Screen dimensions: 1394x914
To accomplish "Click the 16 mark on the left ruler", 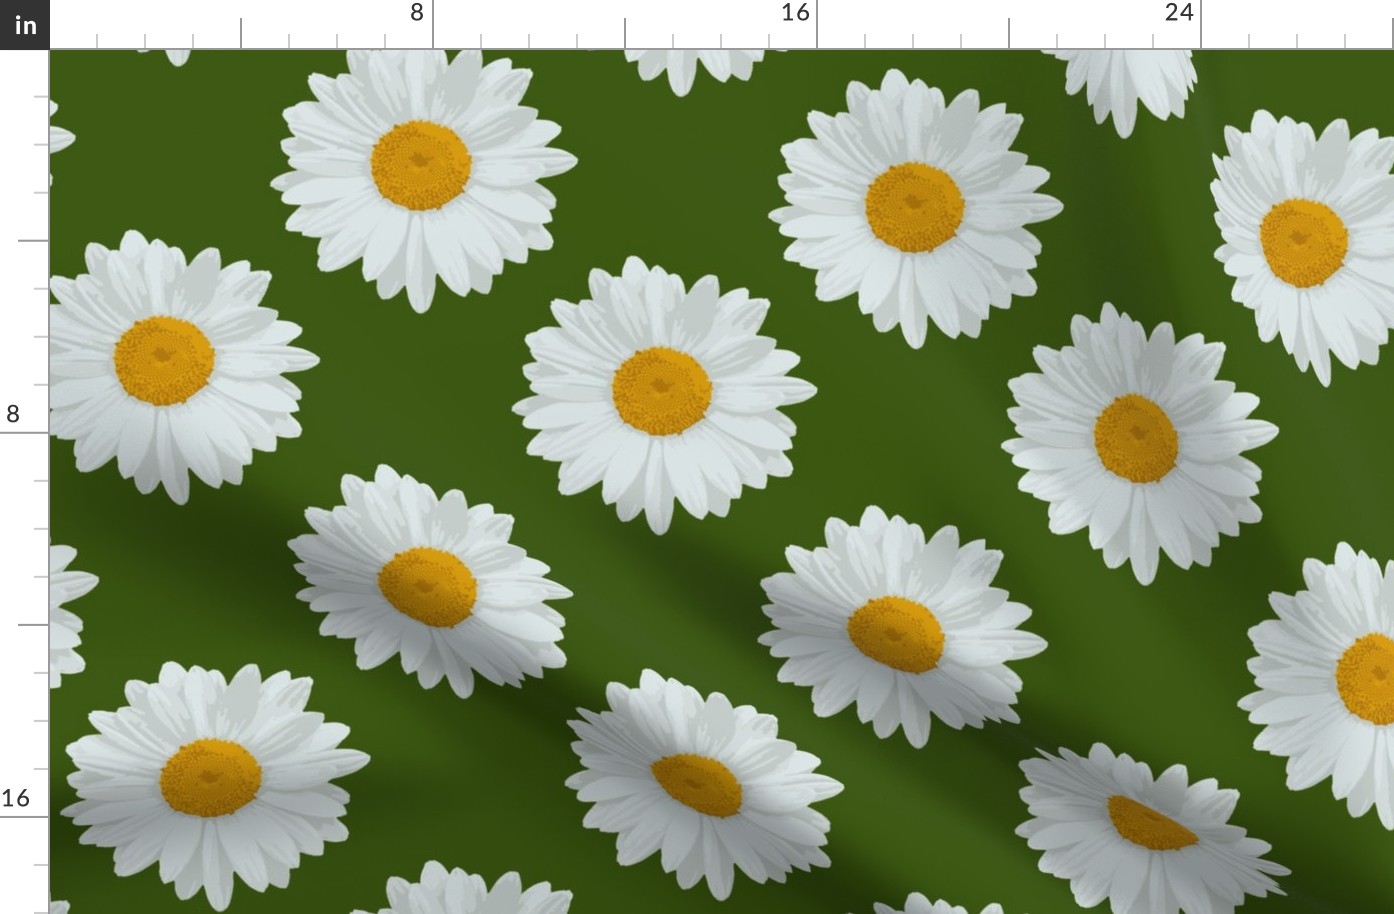I will (x=15, y=798).
